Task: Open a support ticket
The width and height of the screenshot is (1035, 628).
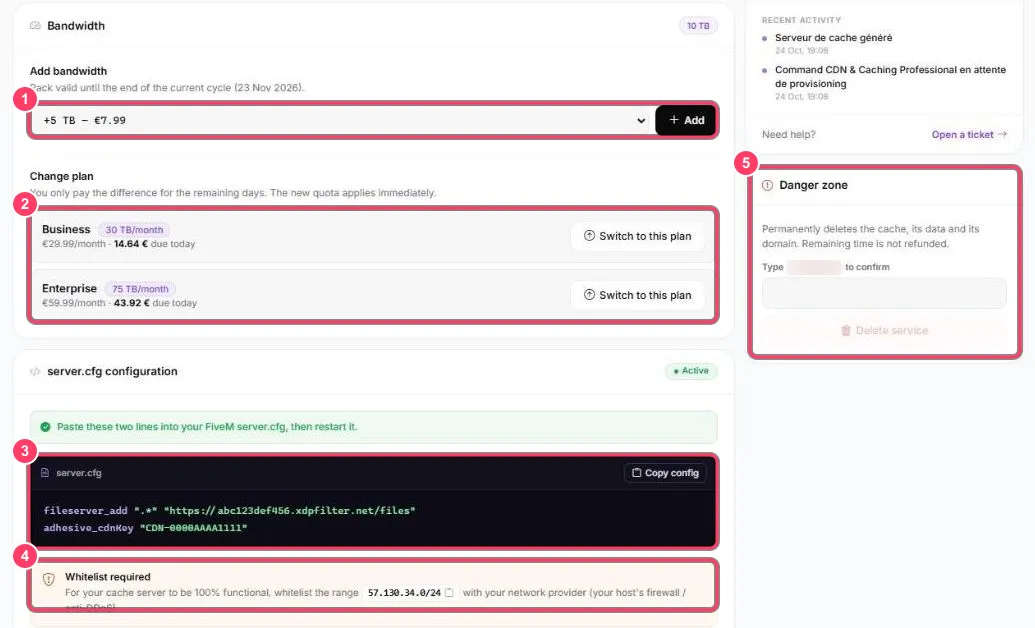Action: coord(969,135)
